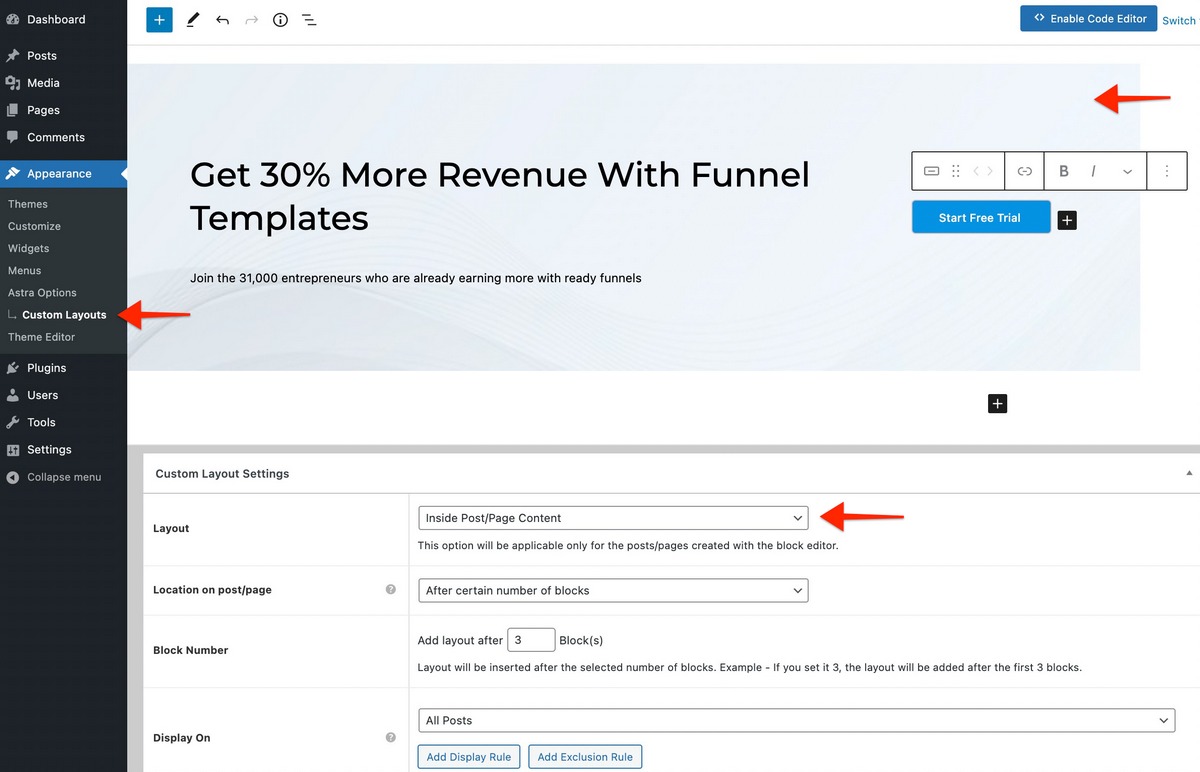Click the Dashboard icon in the sidebar

[x=12, y=19]
